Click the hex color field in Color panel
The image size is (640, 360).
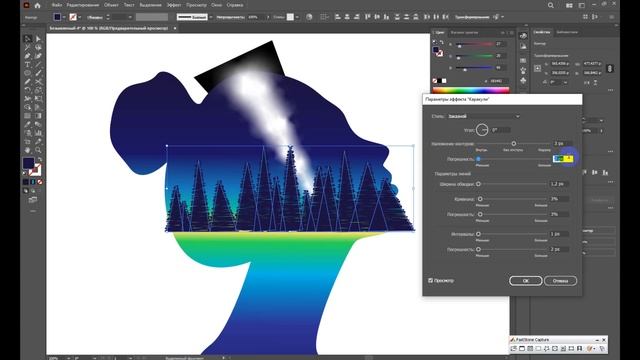click(499, 81)
